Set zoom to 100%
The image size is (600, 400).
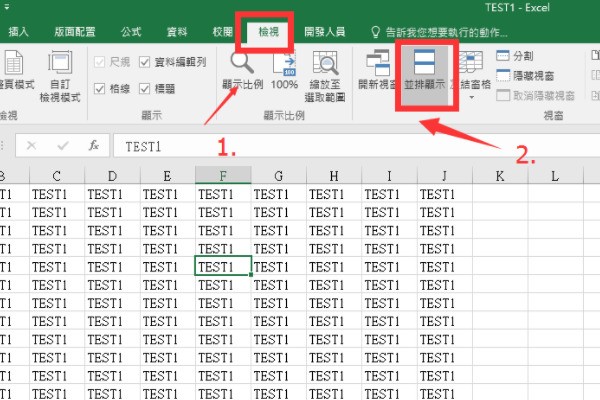pyautogui.click(x=284, y=71)
